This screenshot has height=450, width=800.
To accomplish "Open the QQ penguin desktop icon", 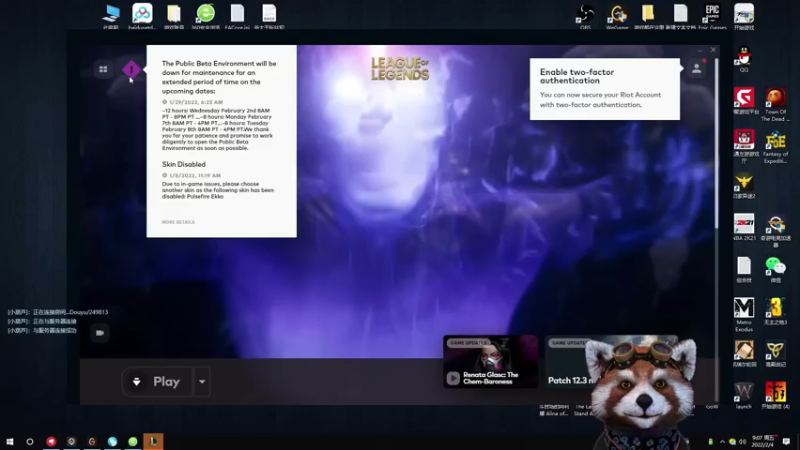I will point(744,59).
